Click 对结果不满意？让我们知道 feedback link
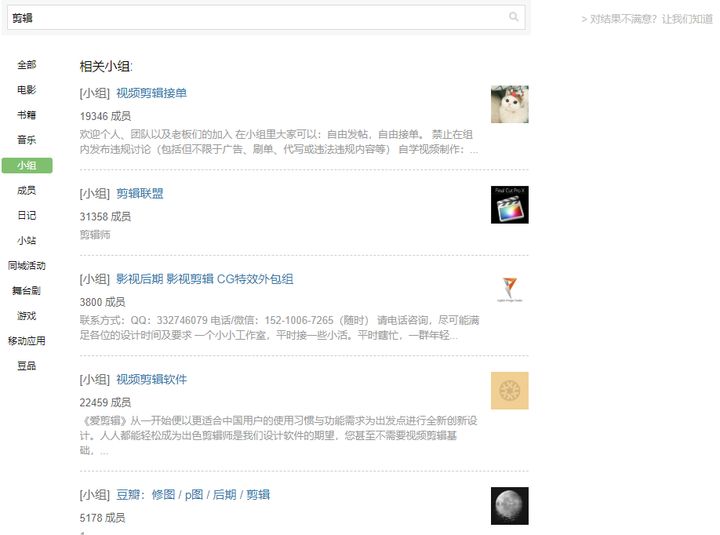This screenshot has width=720, height=535. pyautogui.click(x=647, y=19)
